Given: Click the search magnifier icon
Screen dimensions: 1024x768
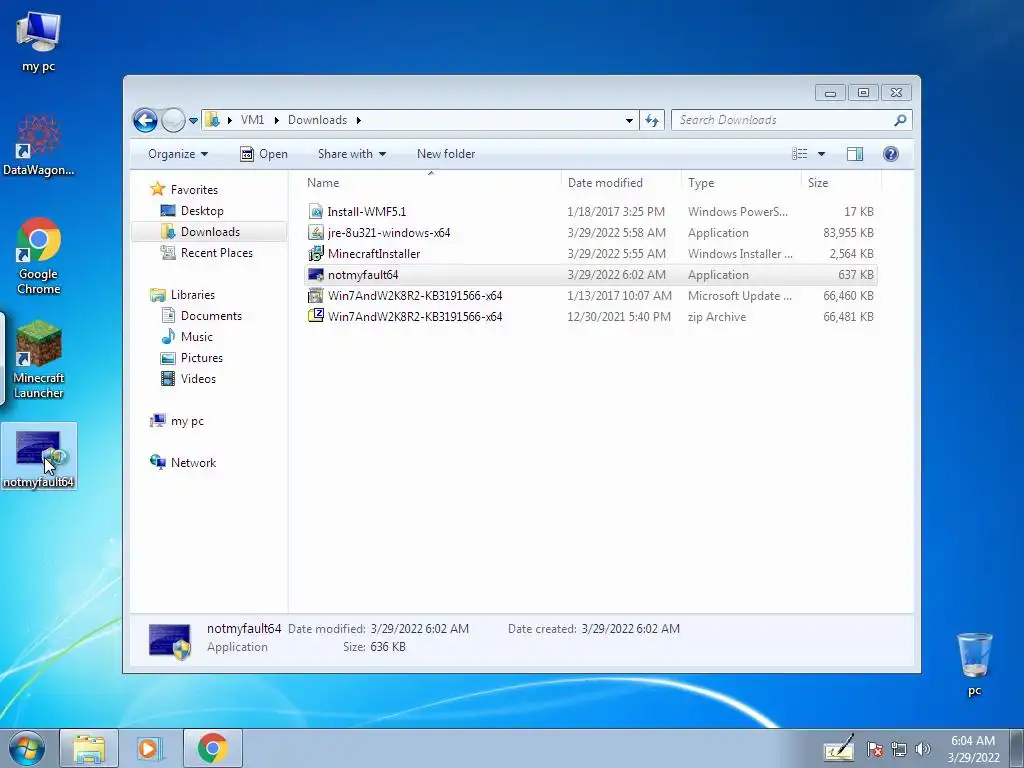Looking at the screenshot, I should tap(901, 120).
